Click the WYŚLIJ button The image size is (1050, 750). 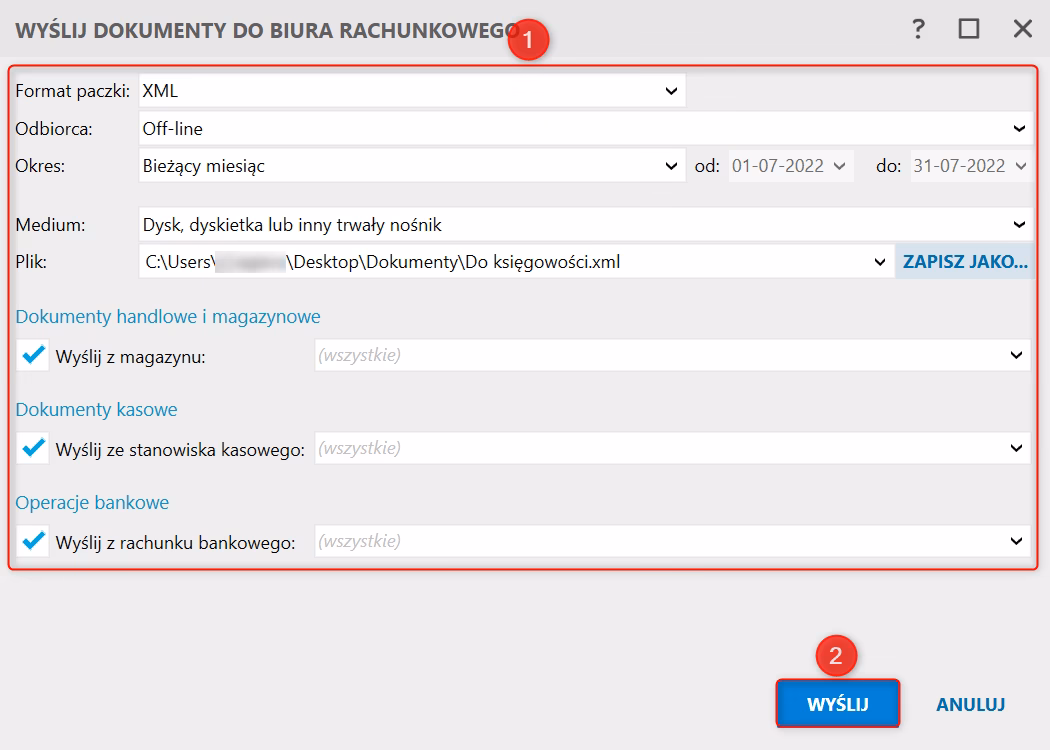pos(837,703)
